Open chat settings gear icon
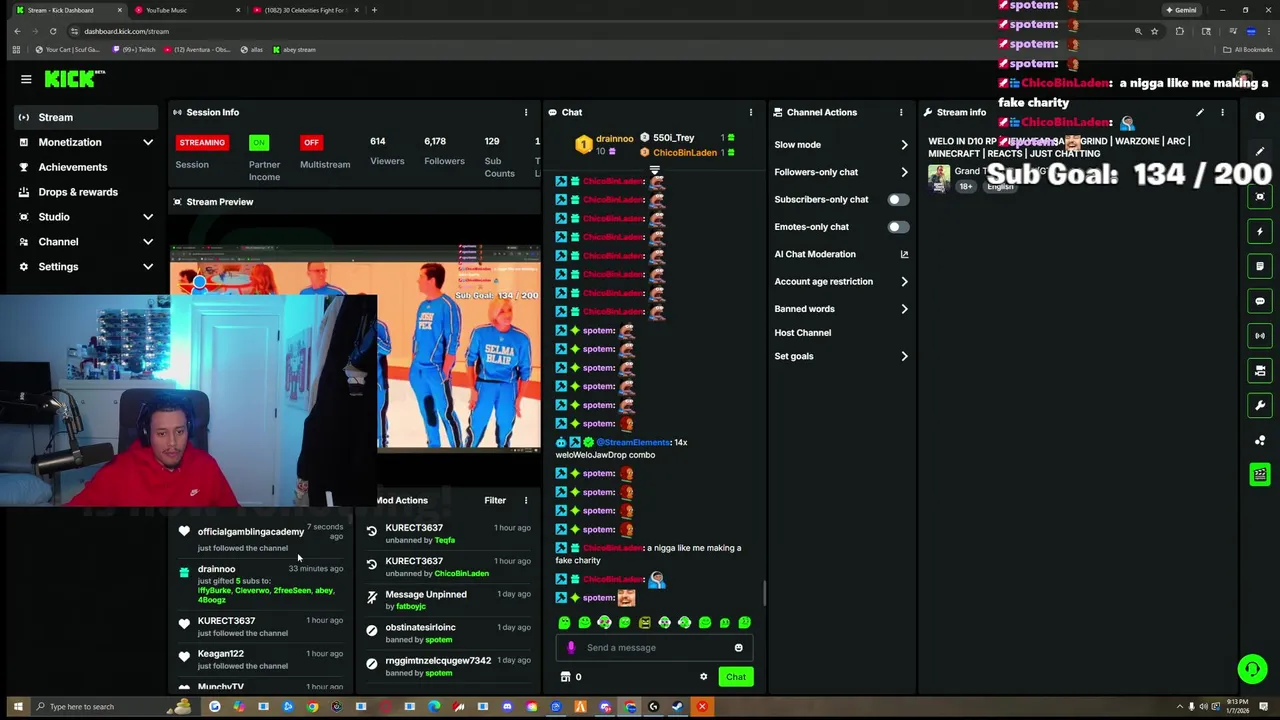Image resolution: width=1280 pixels, height=720 pixels. pos(703,677)
